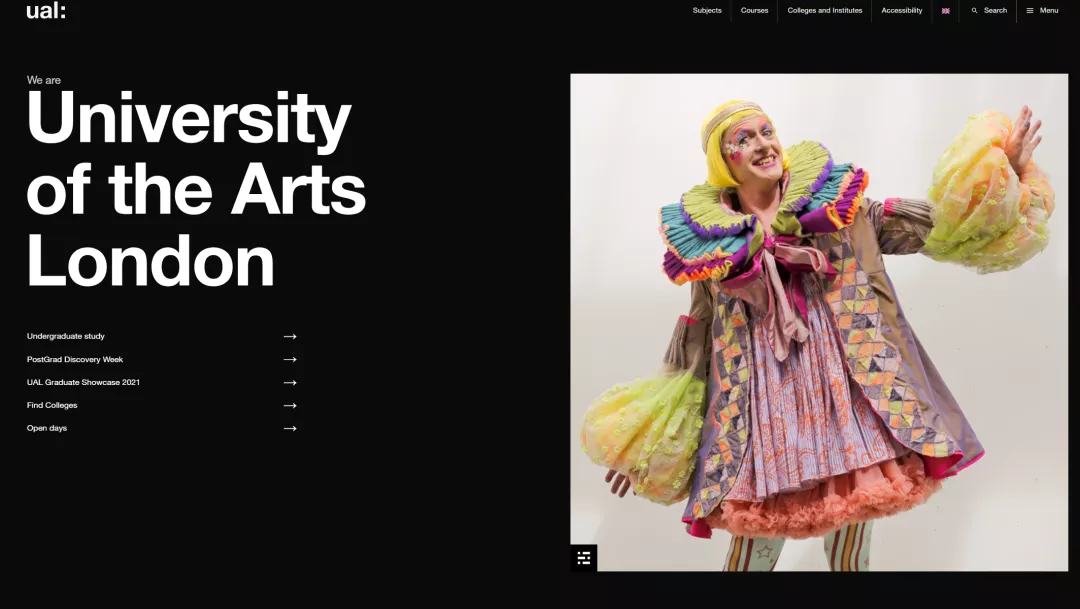The height and width of the screenshot is (609, 1080).
Task: Open Colleges and Institutes navigation item
Action: [x=824, y=10]
